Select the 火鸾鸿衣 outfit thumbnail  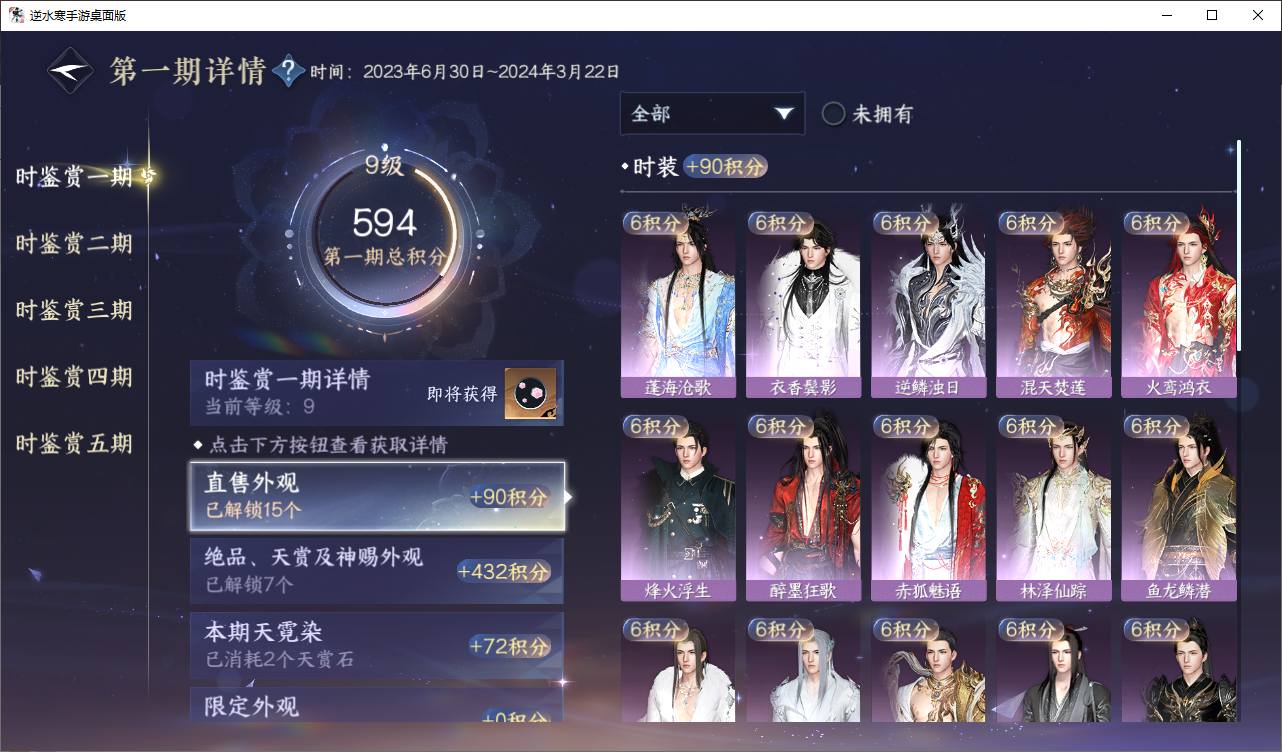pyautogui.click(x=1179, y=304)
